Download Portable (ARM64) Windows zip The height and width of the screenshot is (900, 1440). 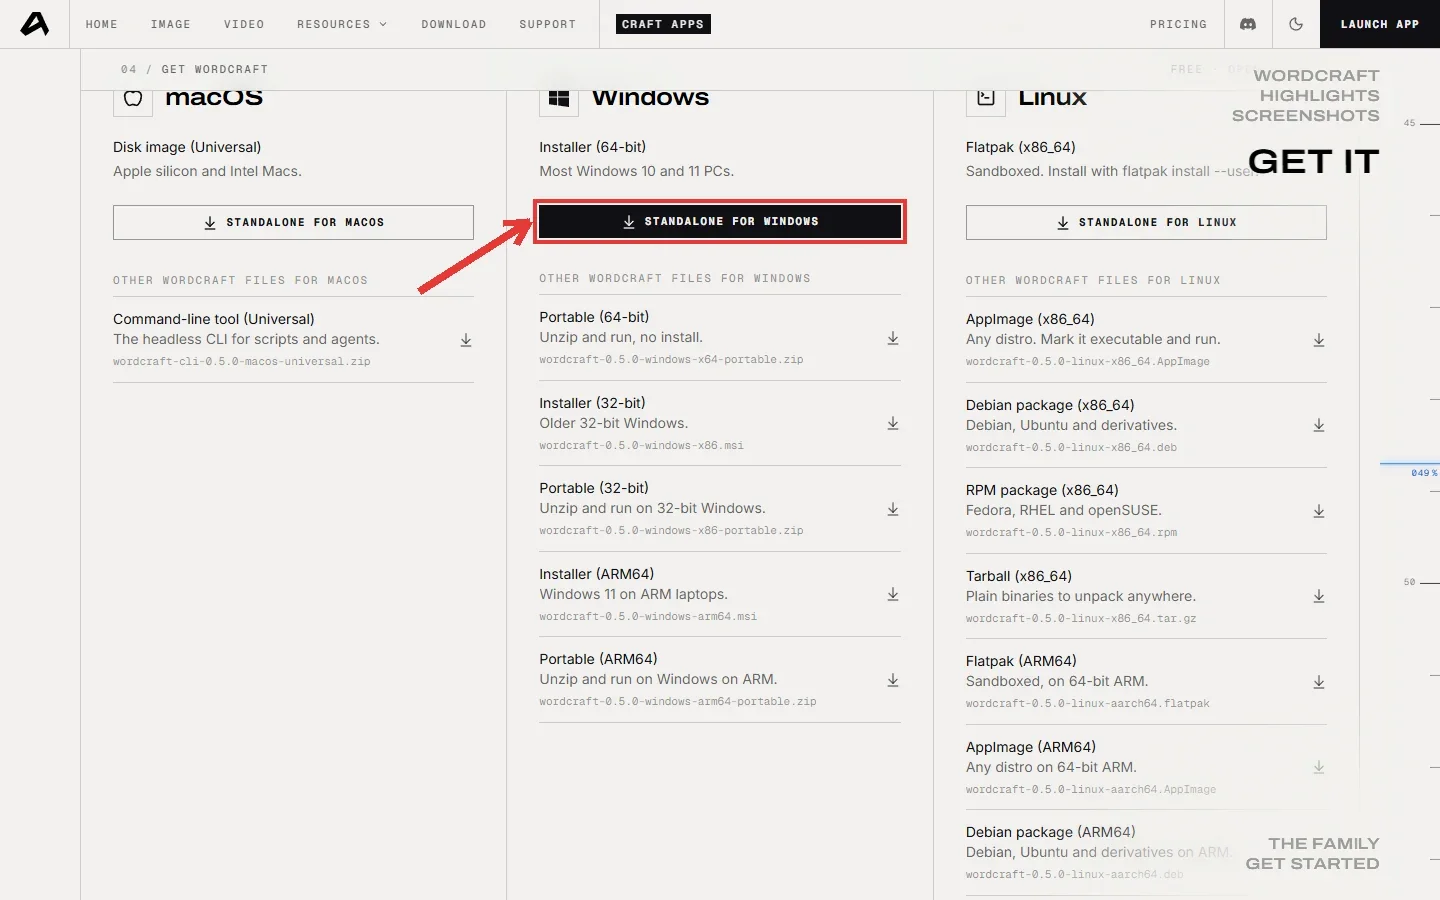point(893,680)
